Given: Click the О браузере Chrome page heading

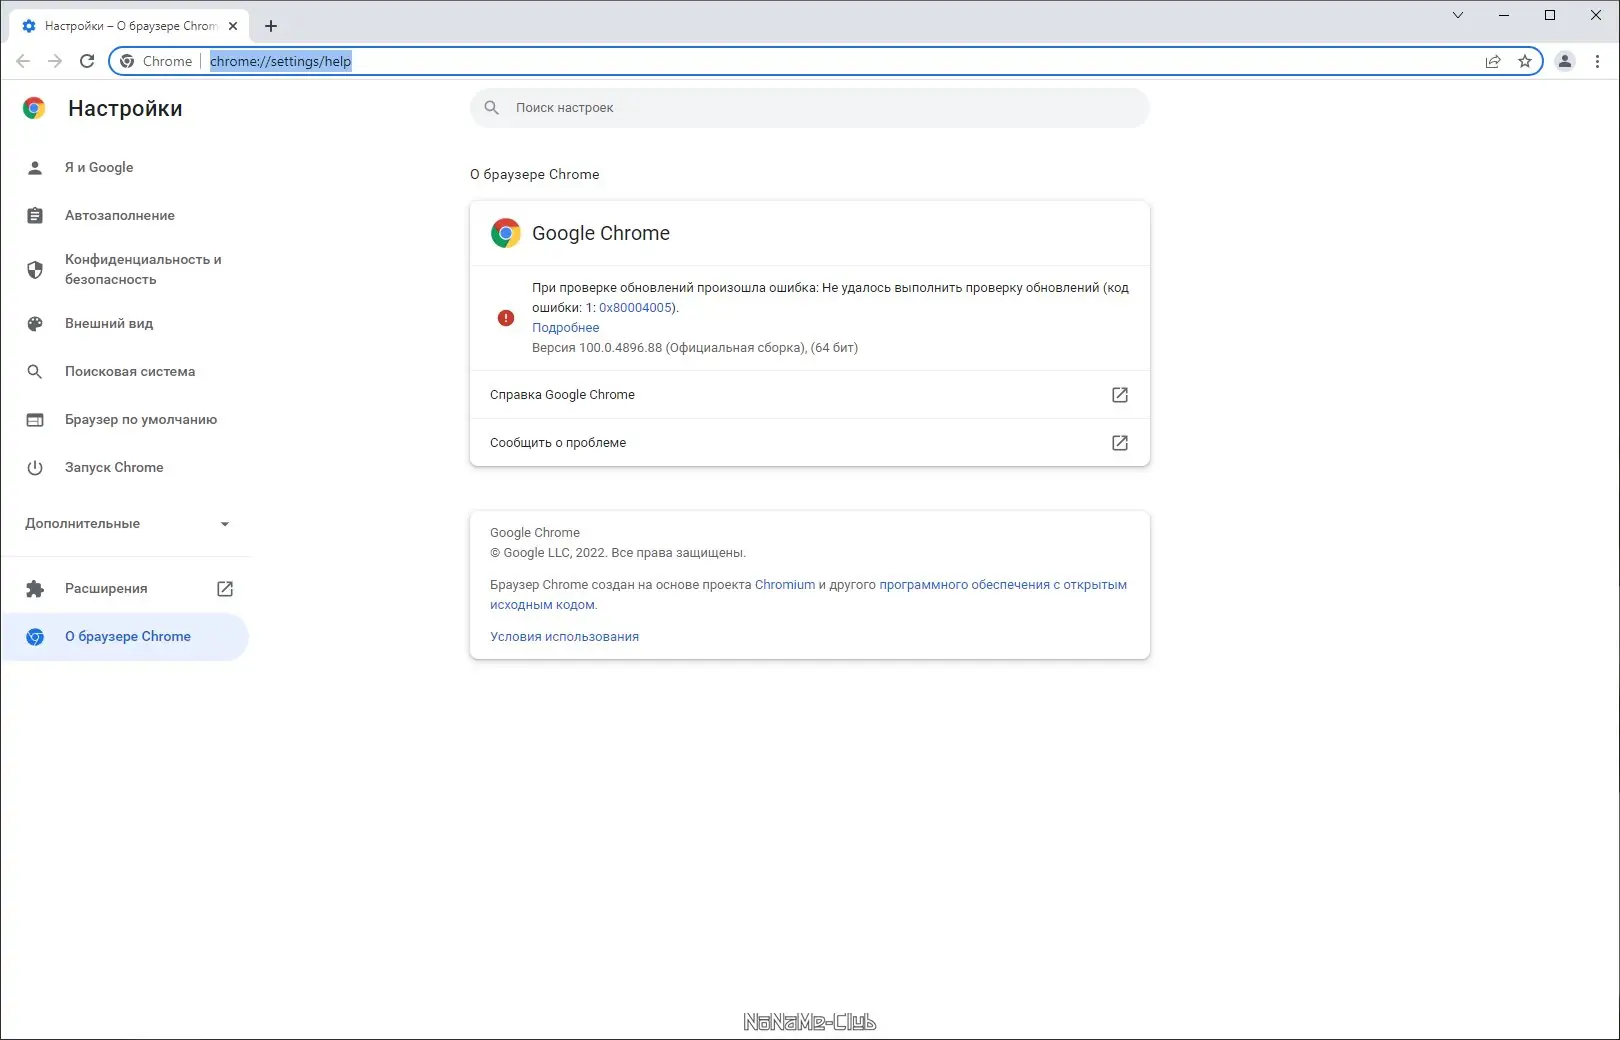Looking at the screenshot, I should pos(535,174).
